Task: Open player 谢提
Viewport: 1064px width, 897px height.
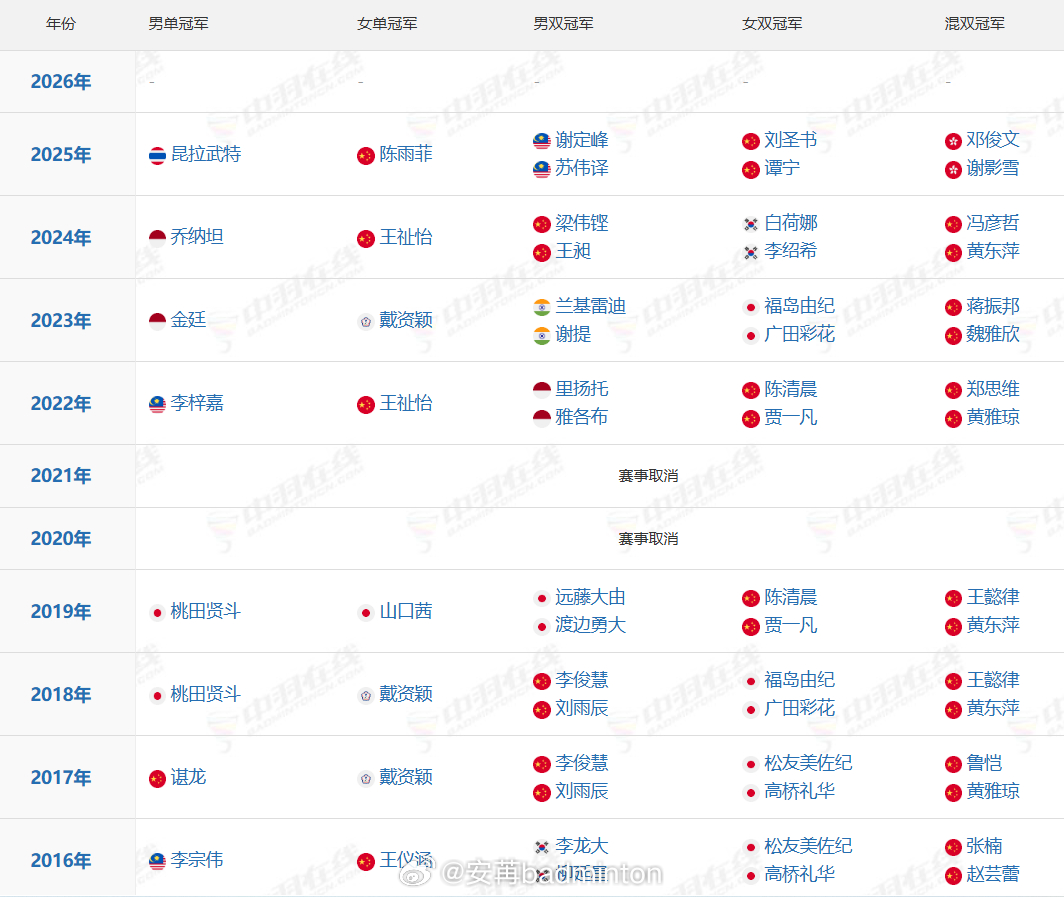Action: coord(573,335)
